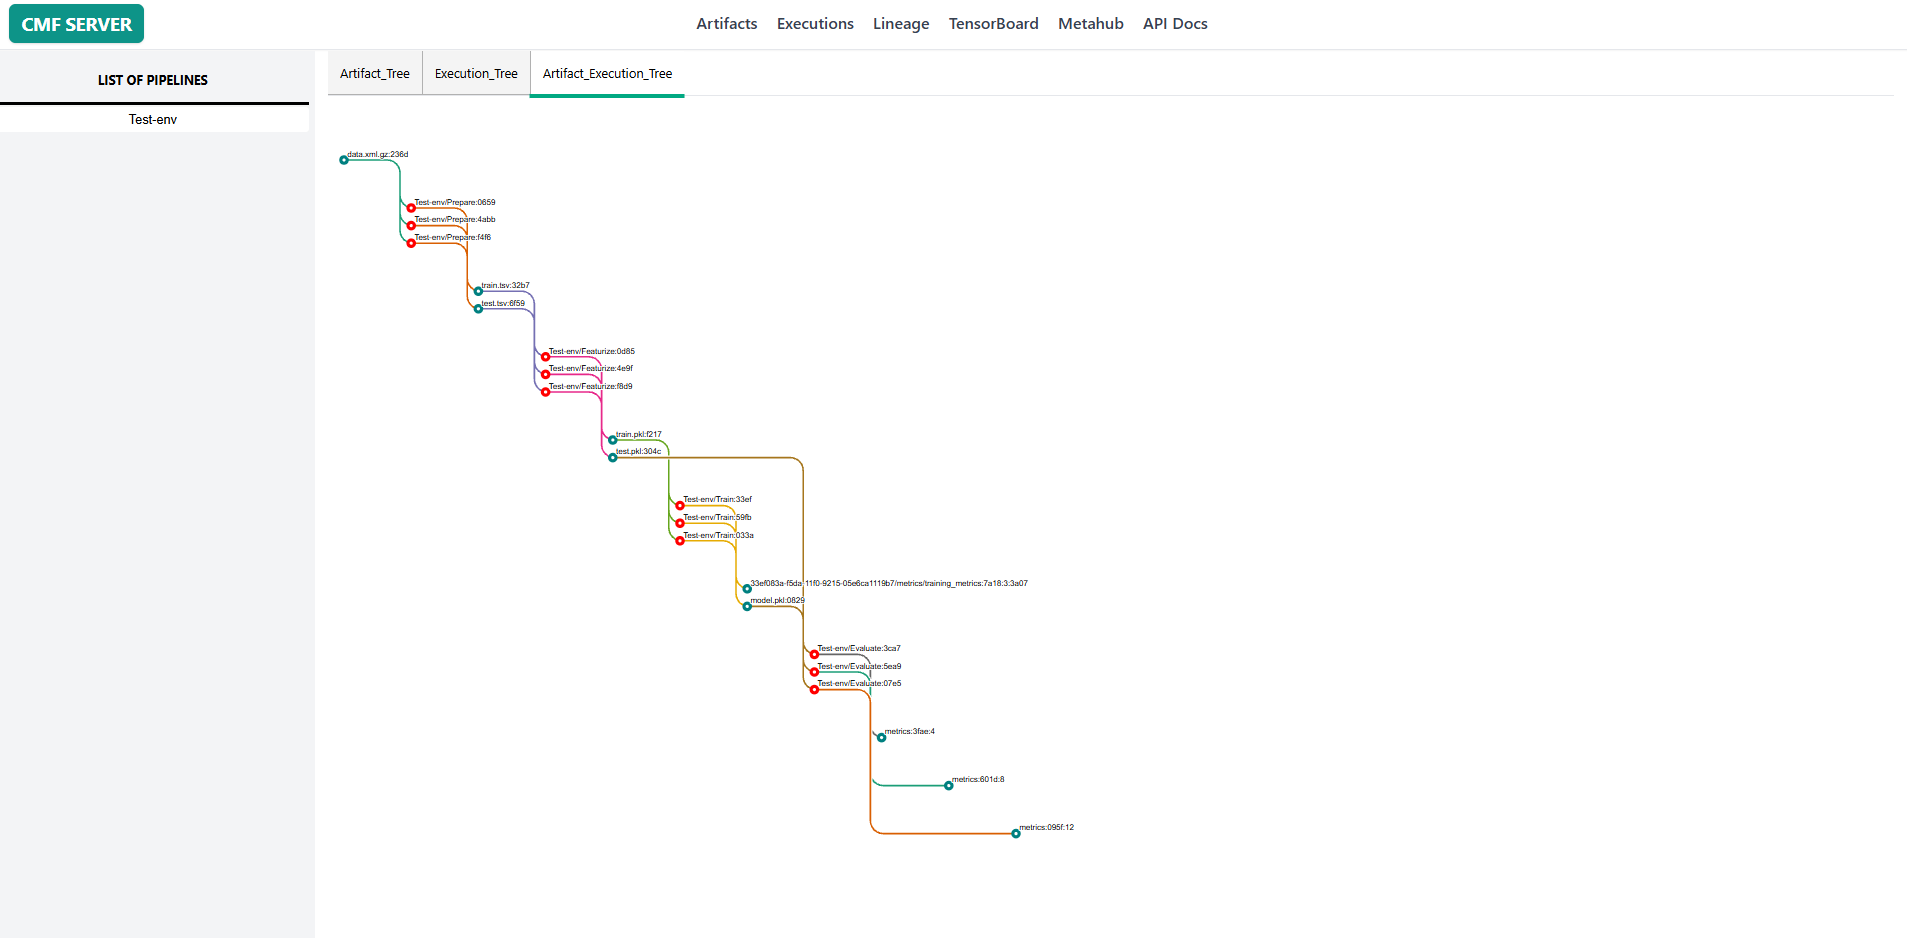Select the Test-env/Train:33ef execution node
The image size is (1907, 938).
680,505
